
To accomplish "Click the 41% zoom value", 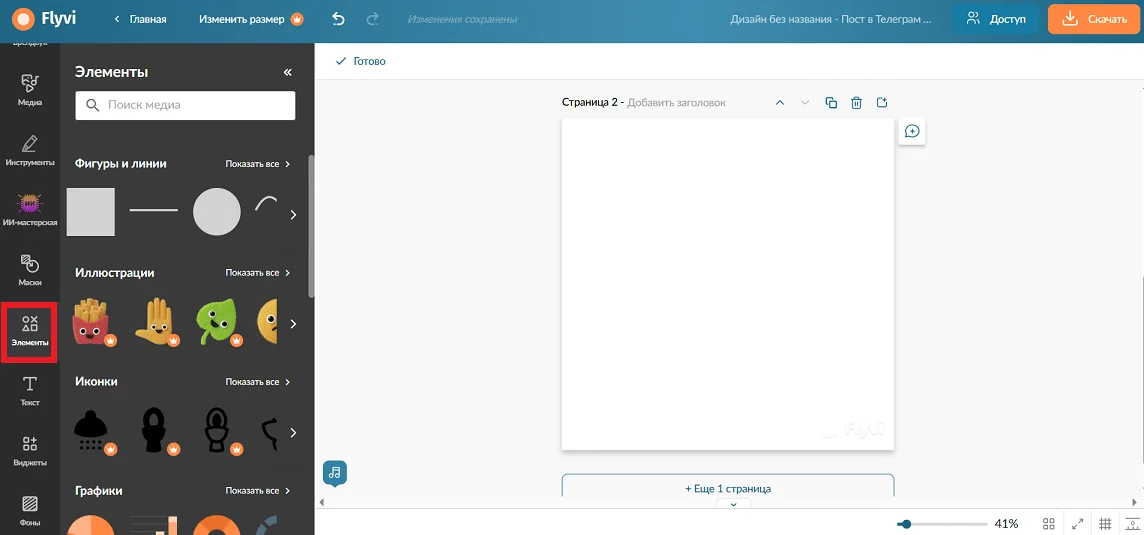I will (1006, 523).
